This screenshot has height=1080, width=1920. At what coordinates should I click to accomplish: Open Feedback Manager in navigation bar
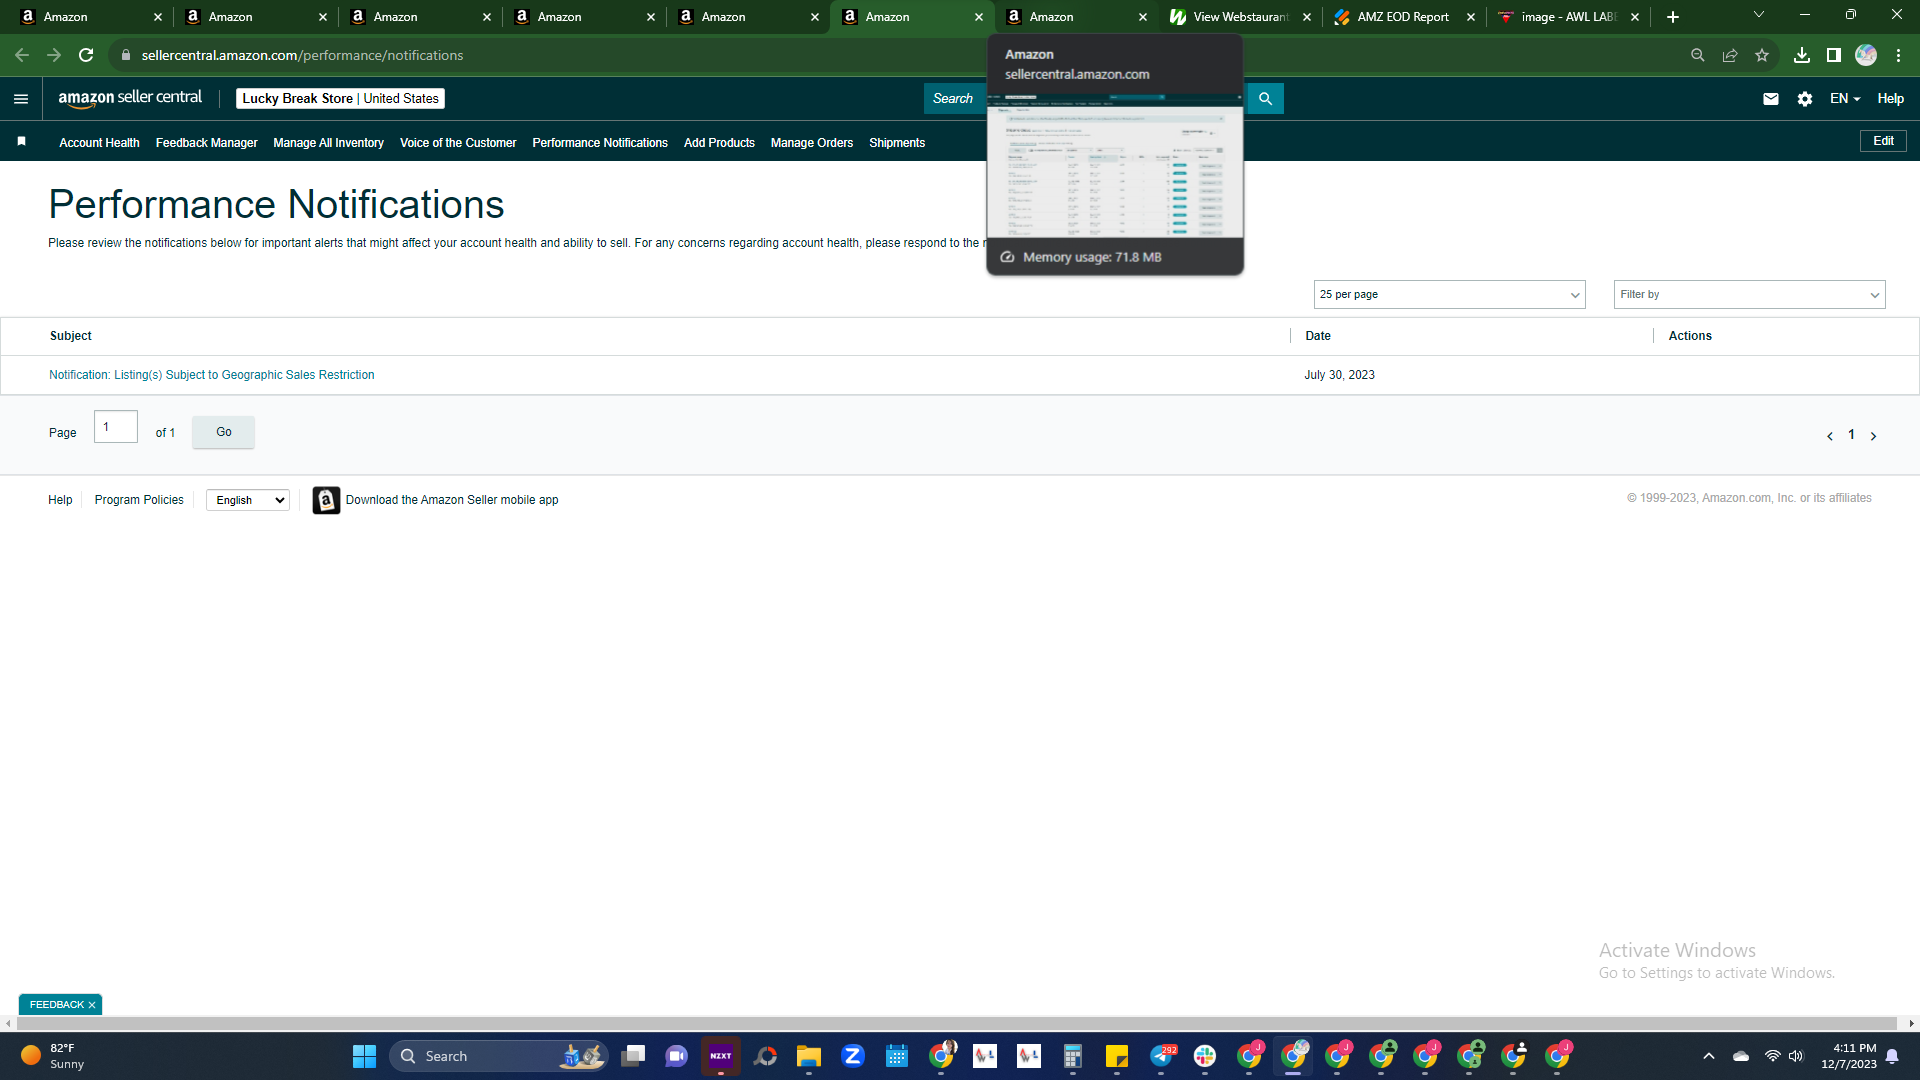206,143
